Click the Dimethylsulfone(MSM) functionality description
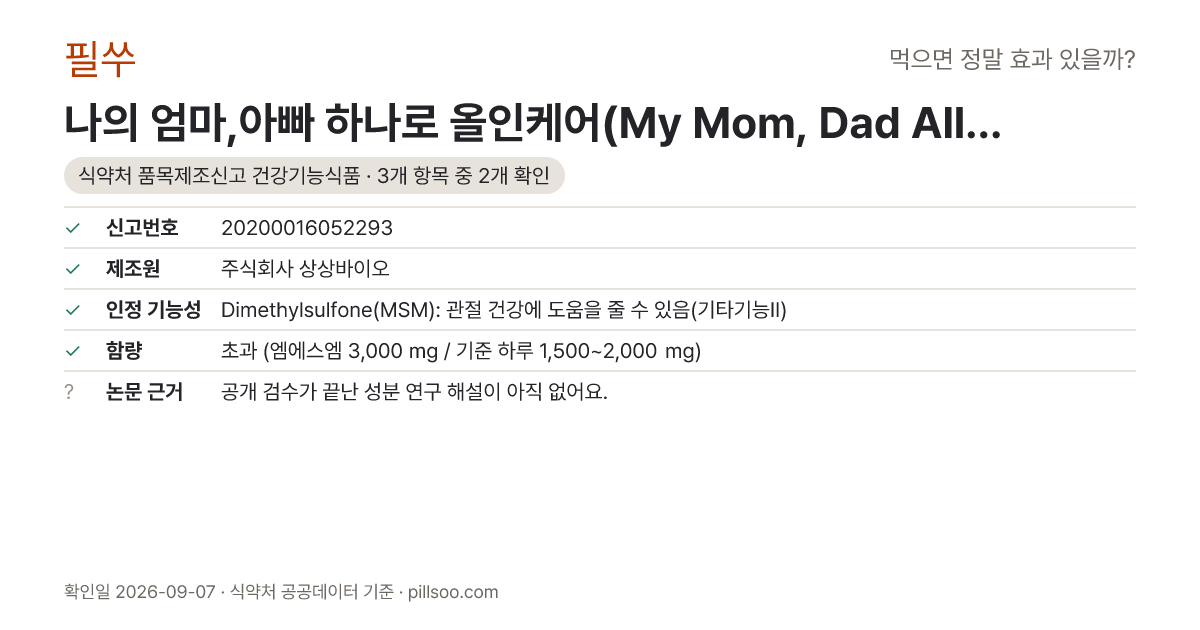This screenshot has height=630, width=1200. tap(504, 310)
